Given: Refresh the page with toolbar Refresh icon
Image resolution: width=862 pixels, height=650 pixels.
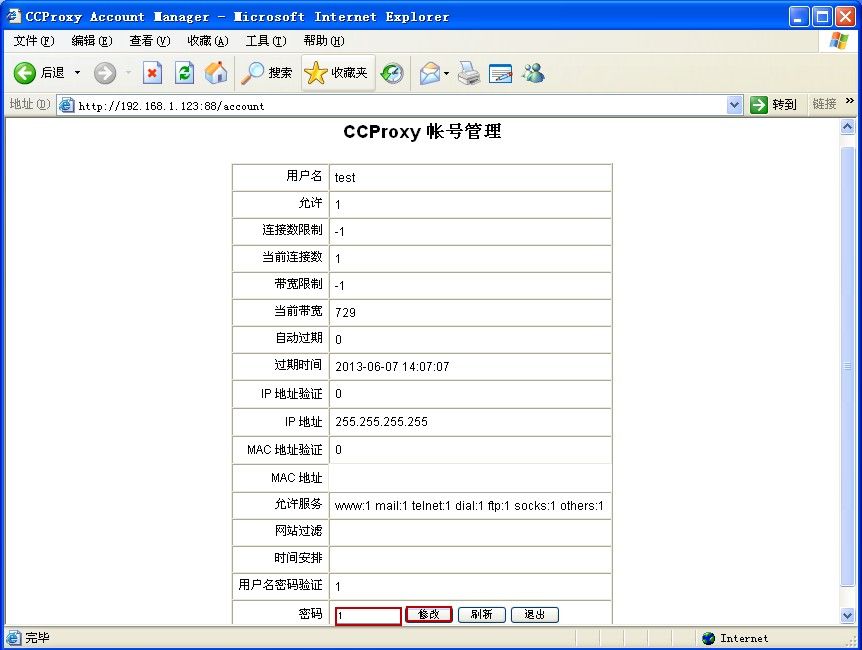Looking at the screenshot, I should (x=184, y=73).
